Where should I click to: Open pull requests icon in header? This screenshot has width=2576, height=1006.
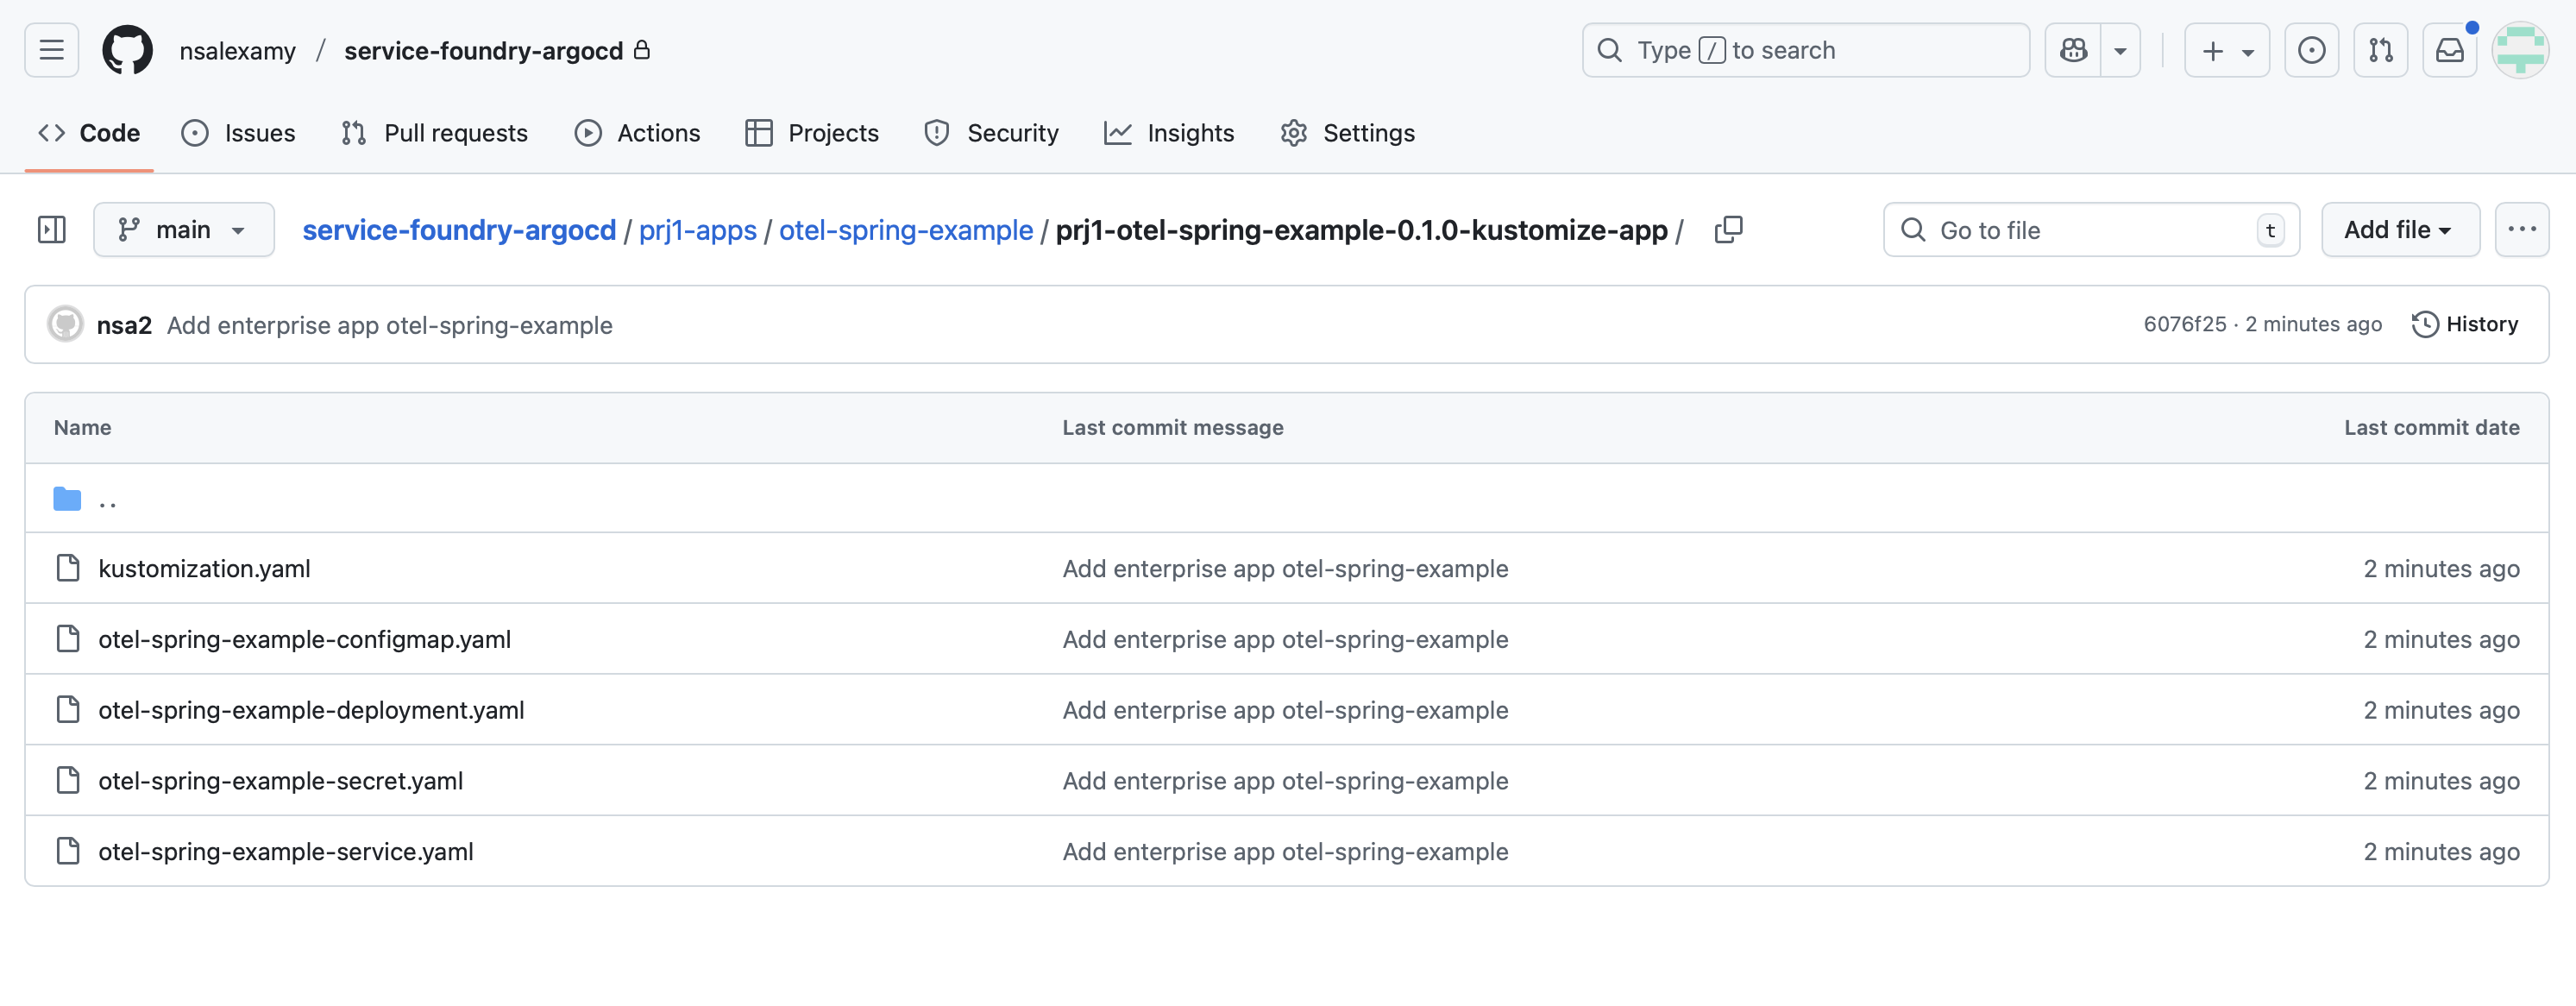pyautogui.click(x=2381, y=50)
